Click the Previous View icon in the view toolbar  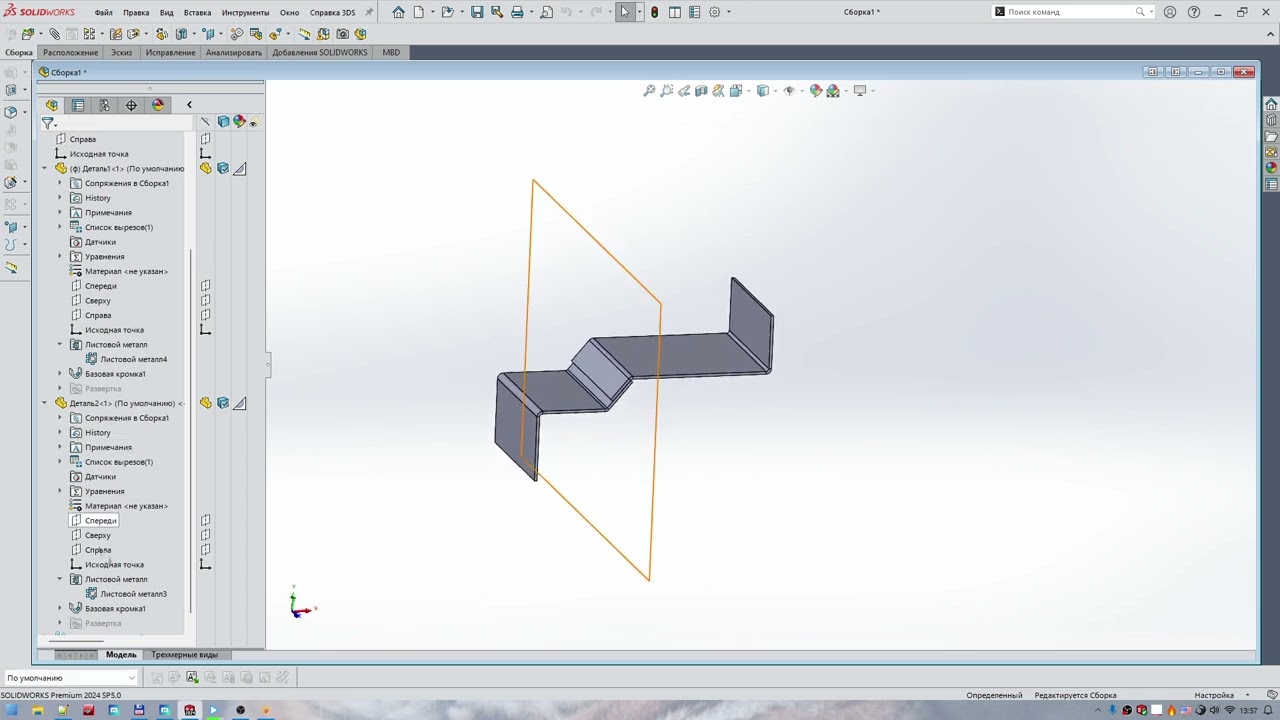684,91
